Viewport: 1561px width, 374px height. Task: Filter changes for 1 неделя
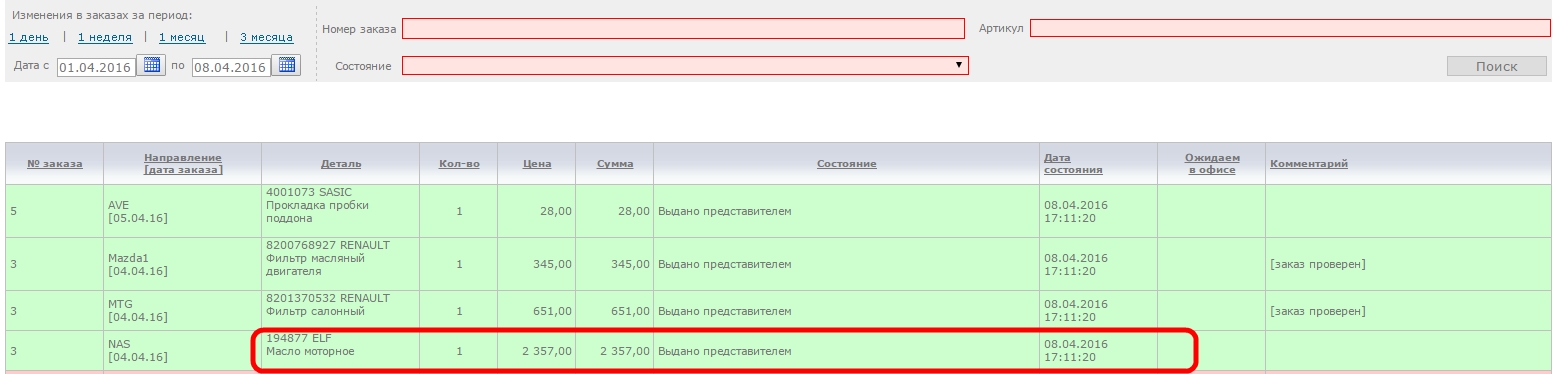105,37
